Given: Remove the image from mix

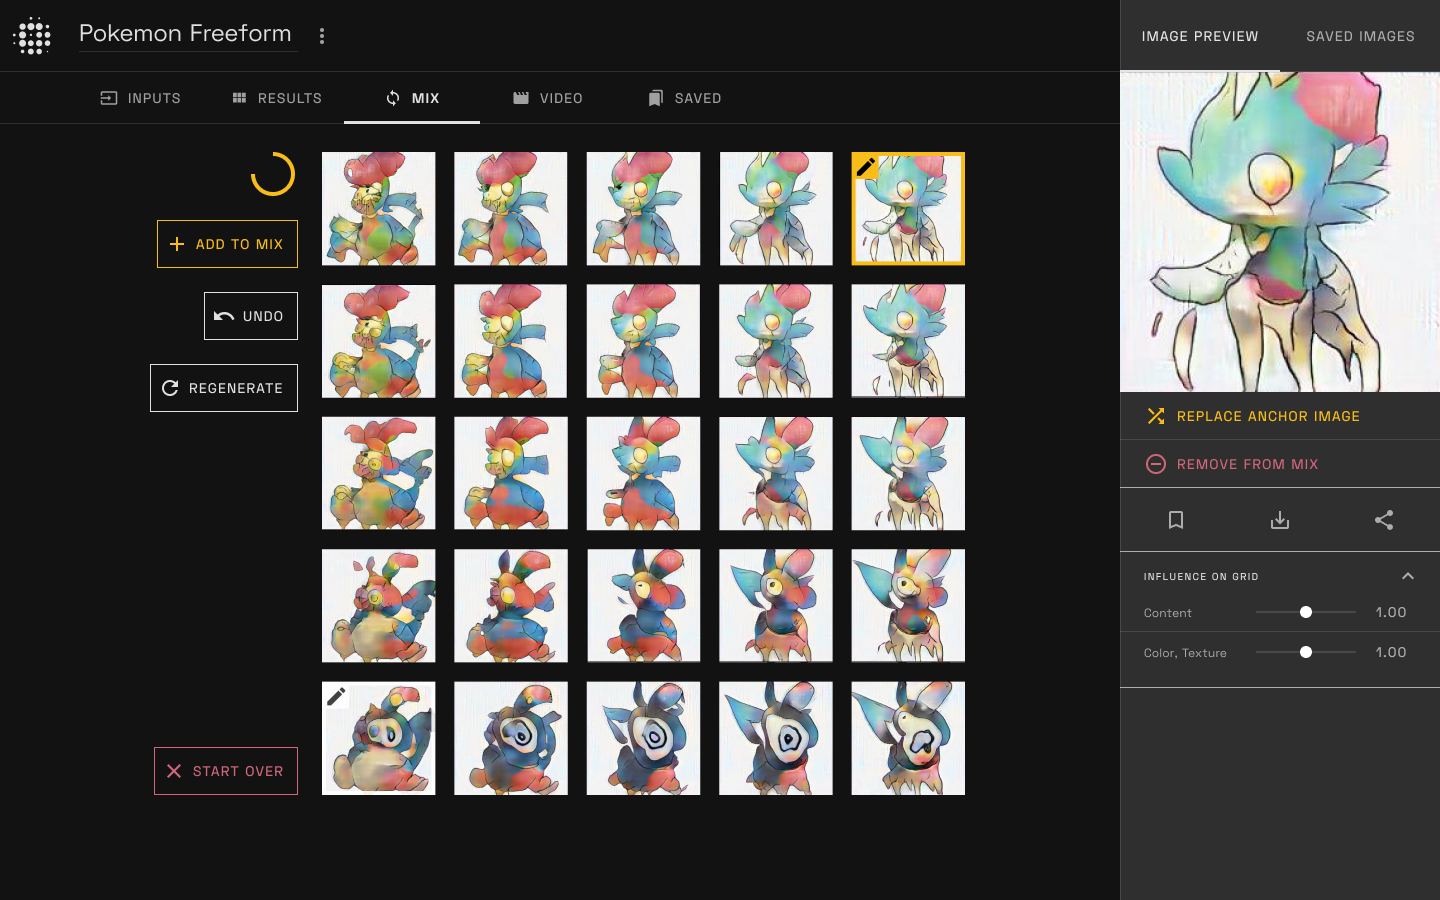Looking at the screenshot, I should tap(1280, 464).
